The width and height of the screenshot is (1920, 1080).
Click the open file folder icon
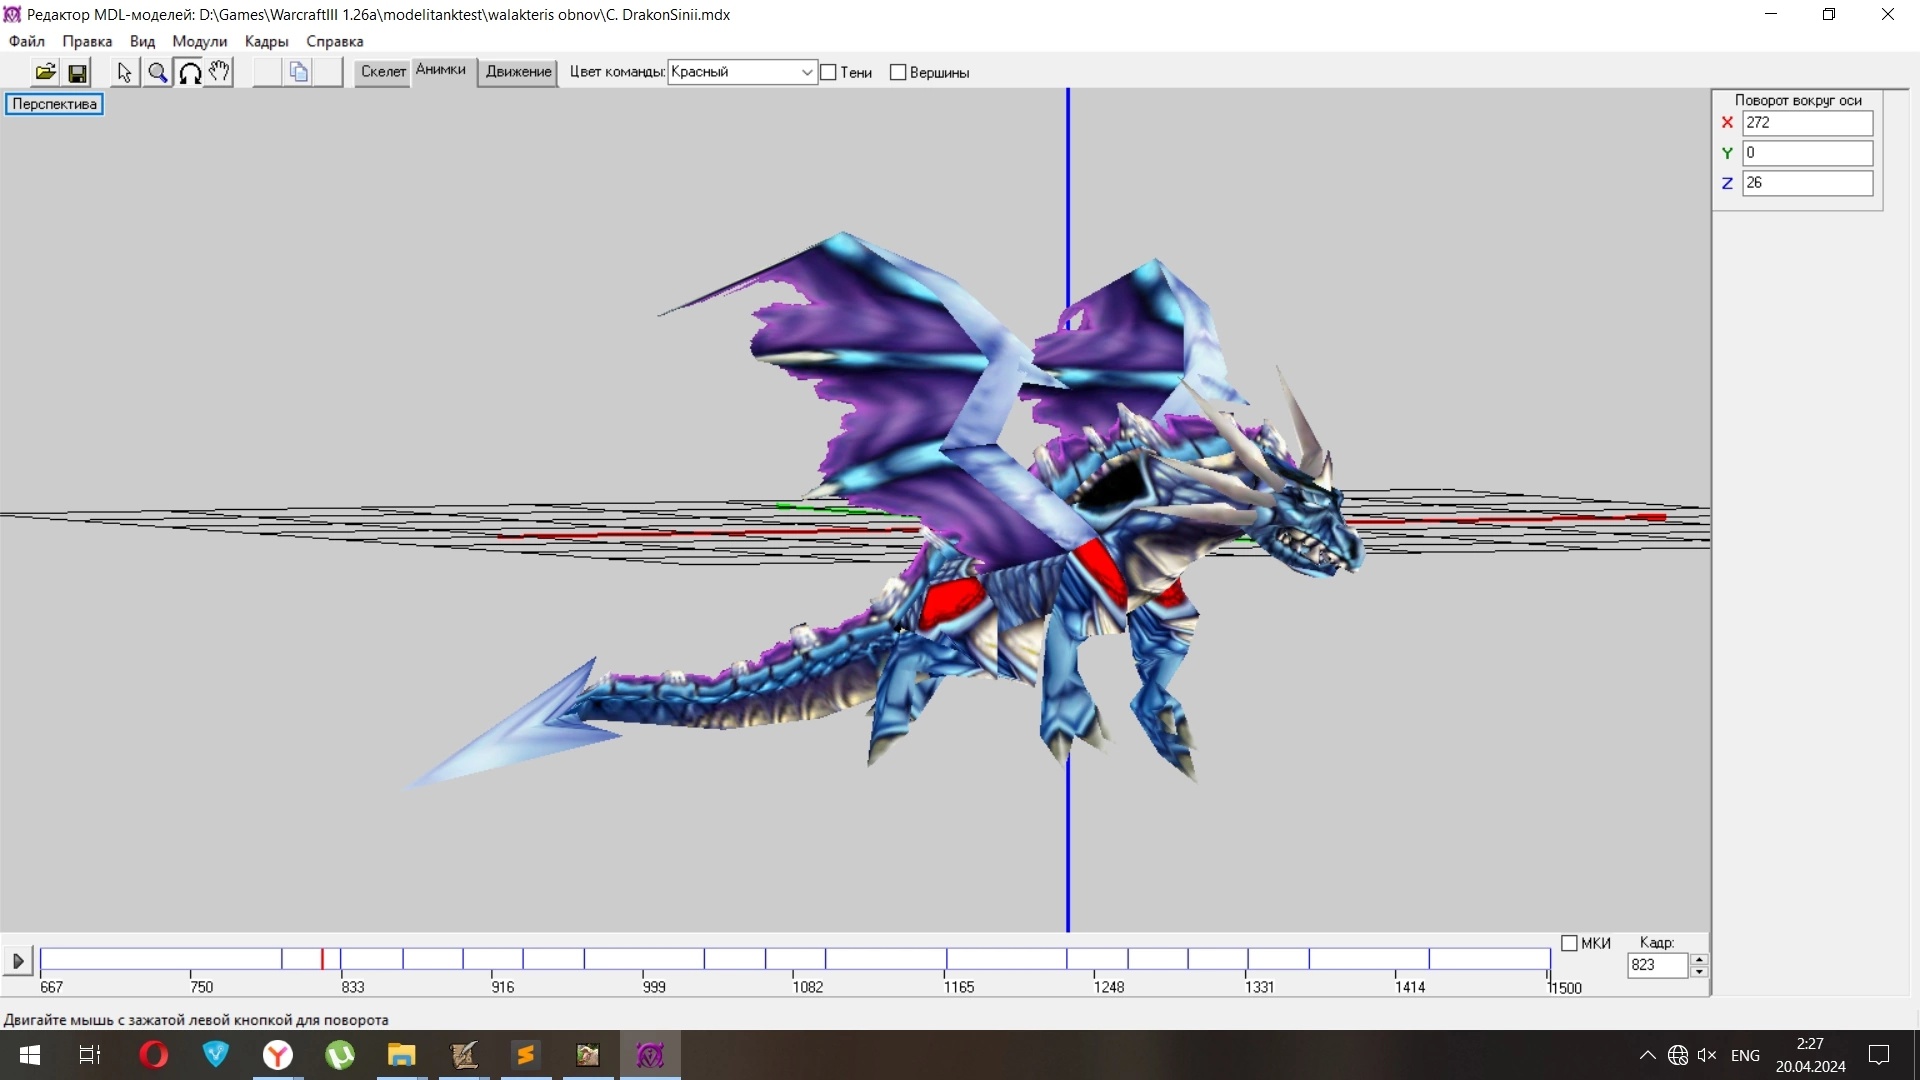click(45, 72)
